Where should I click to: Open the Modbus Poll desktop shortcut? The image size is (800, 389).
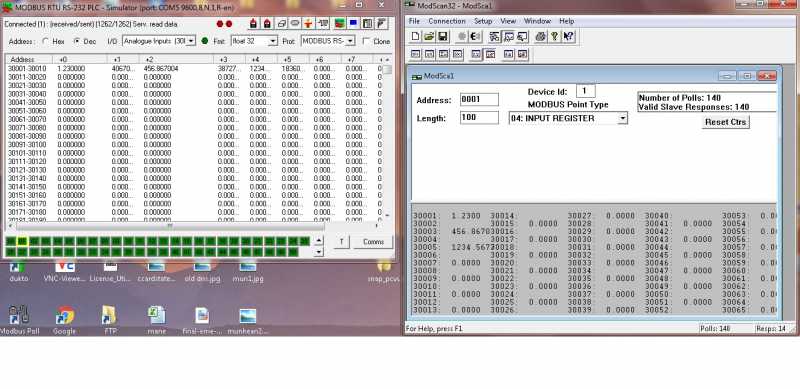(19, 320)
